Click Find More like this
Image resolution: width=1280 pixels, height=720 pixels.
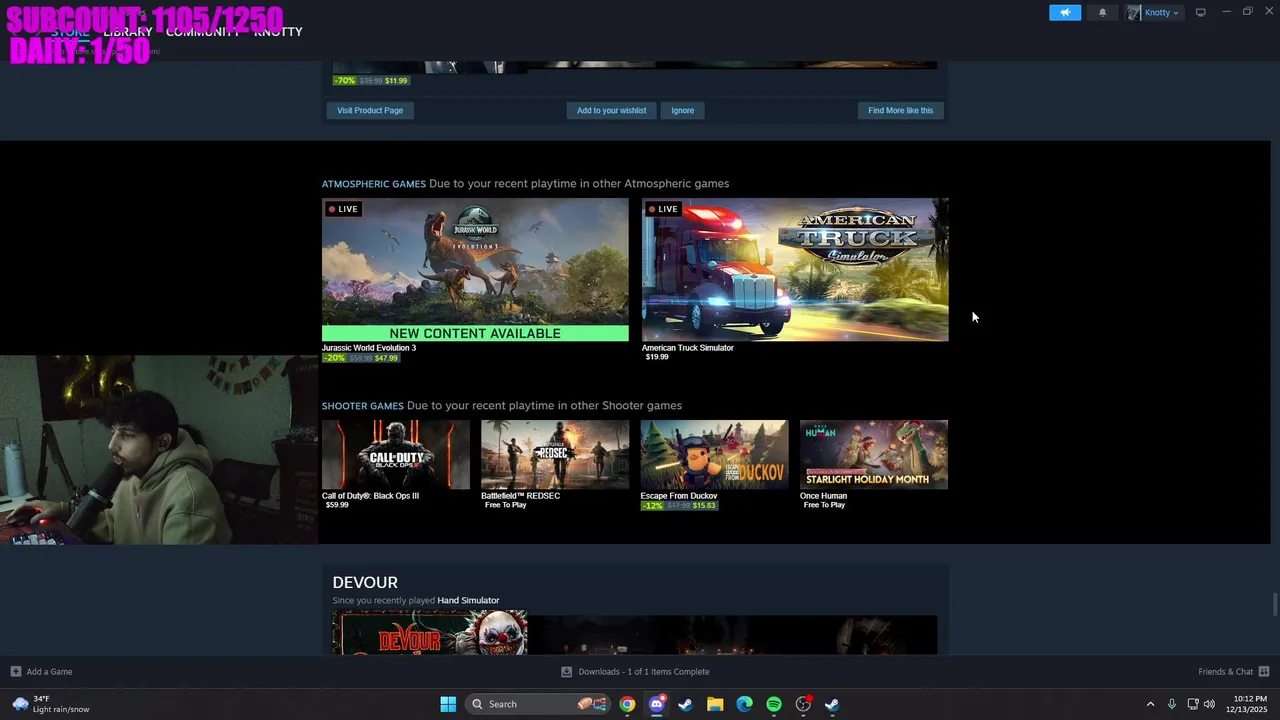pos(900,110)
